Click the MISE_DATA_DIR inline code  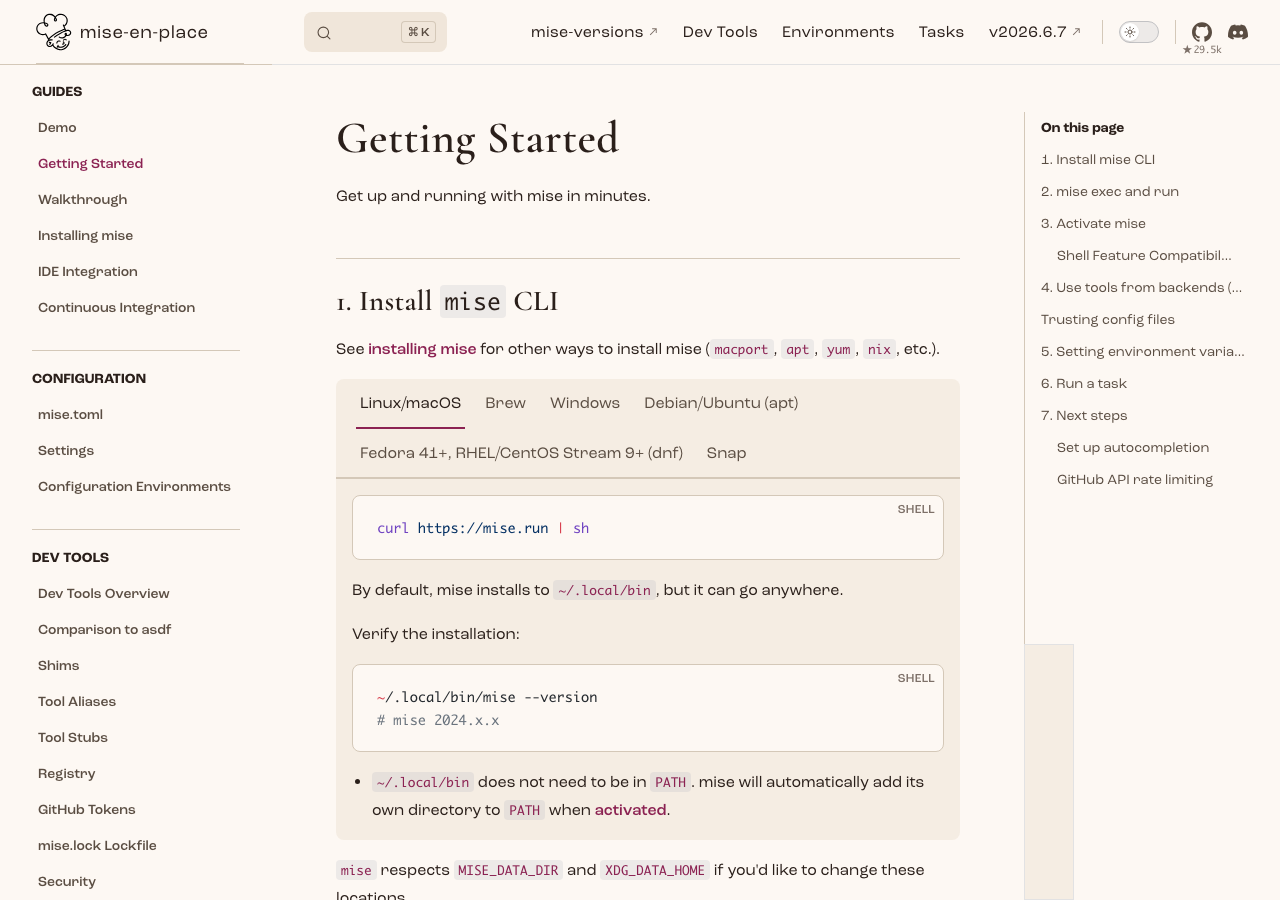point(508,870)
